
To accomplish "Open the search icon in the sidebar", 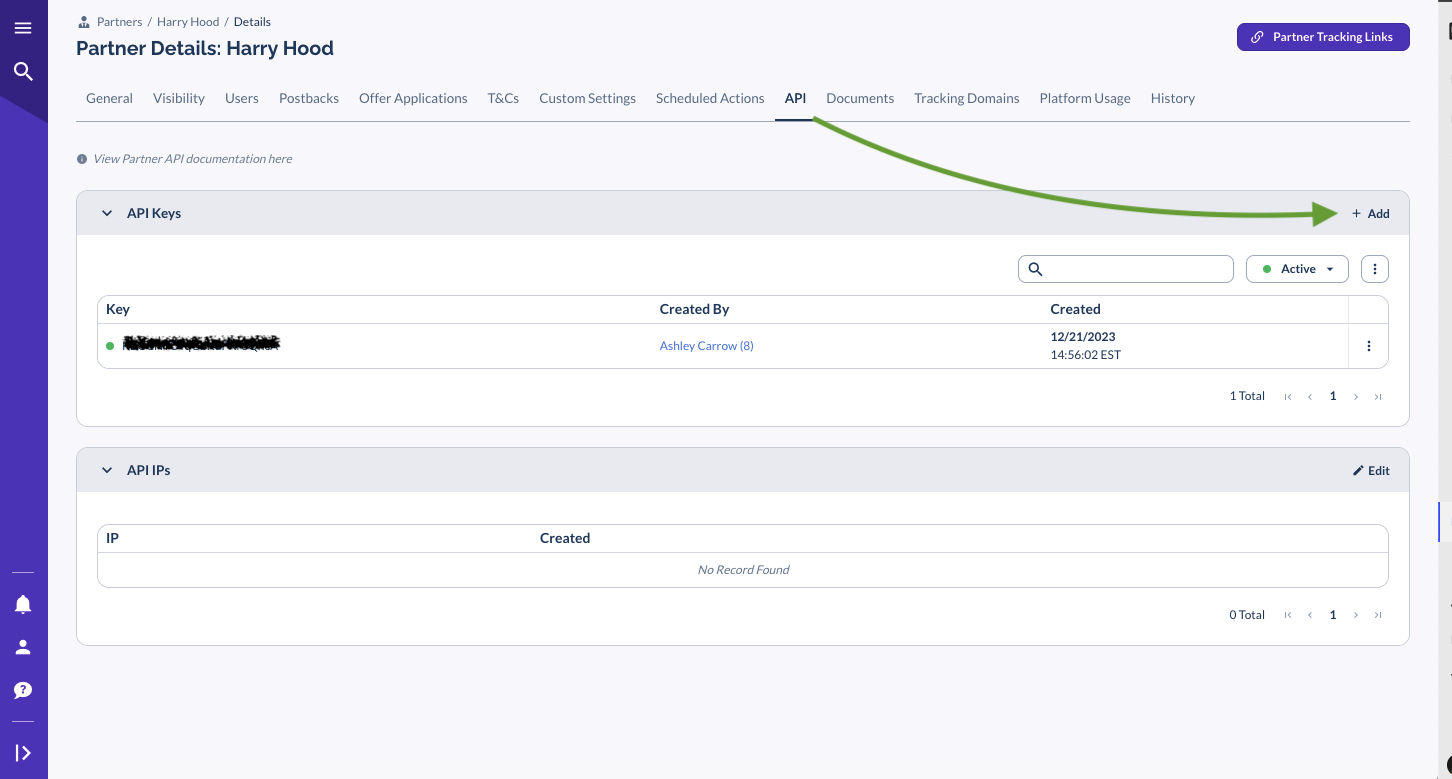I will point(23,71).
